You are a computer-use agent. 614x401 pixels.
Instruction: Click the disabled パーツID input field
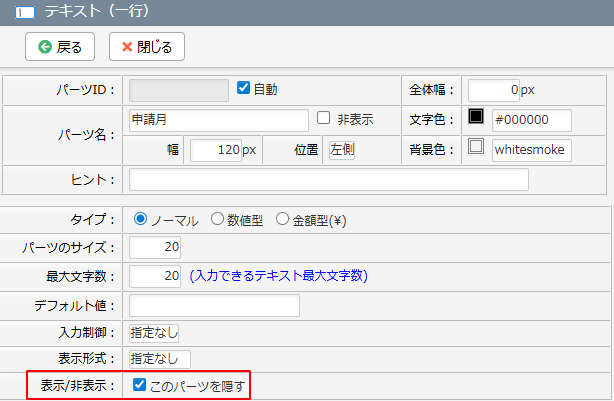pos(179,90)
